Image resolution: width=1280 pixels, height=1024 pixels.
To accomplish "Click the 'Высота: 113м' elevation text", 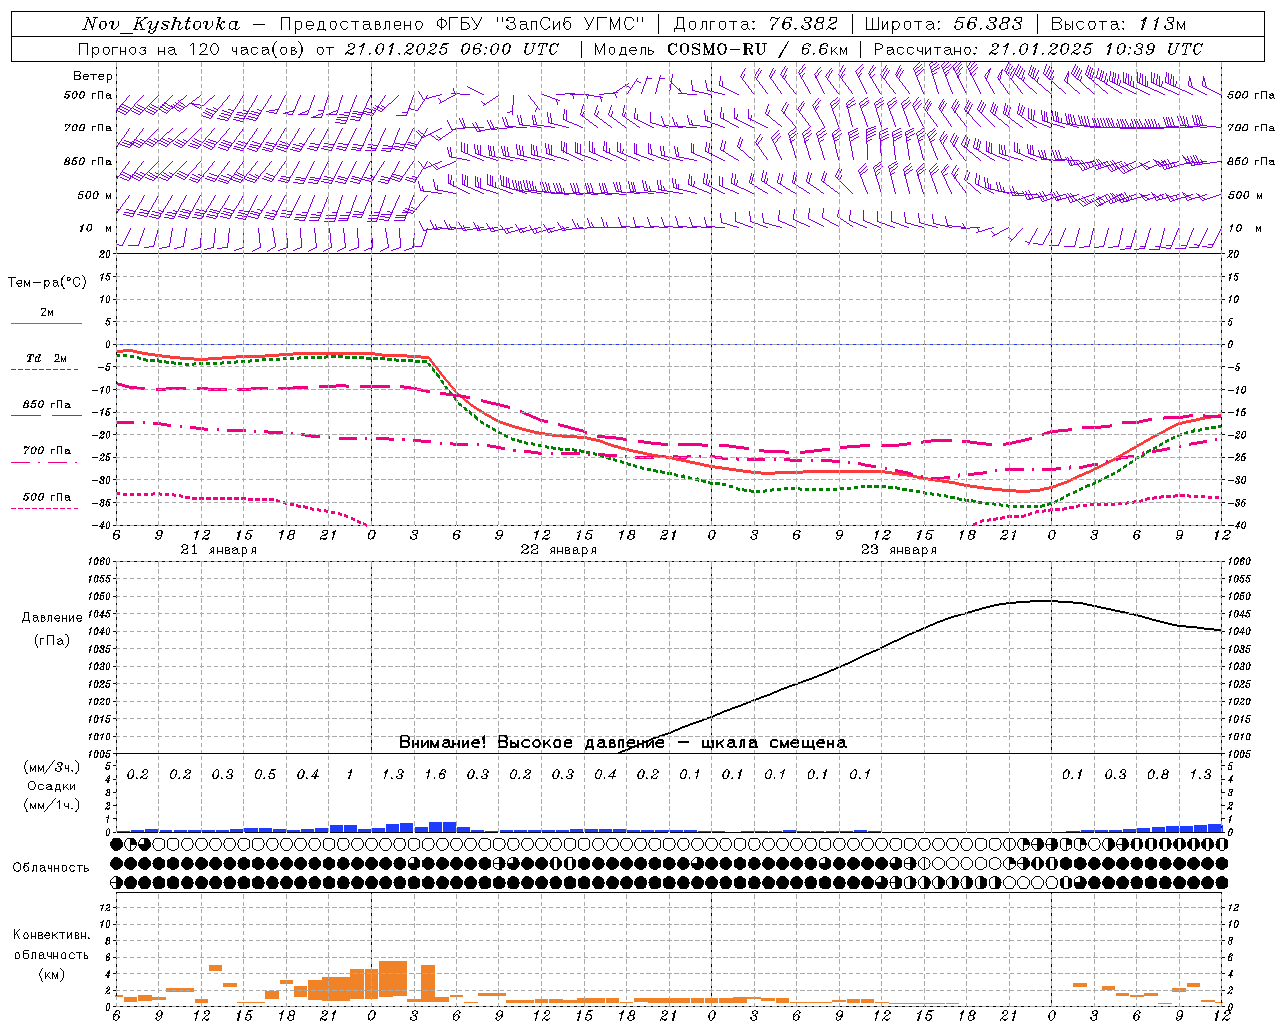I will (x=1118, y=24).
